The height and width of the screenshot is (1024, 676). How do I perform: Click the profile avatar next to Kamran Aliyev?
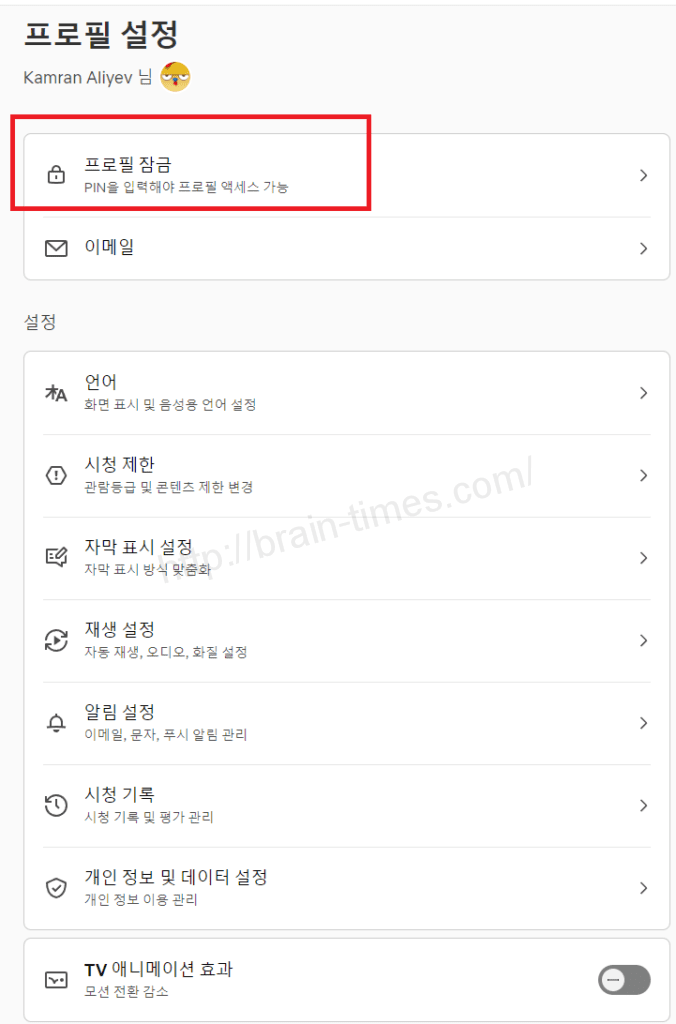click(175, 77)
